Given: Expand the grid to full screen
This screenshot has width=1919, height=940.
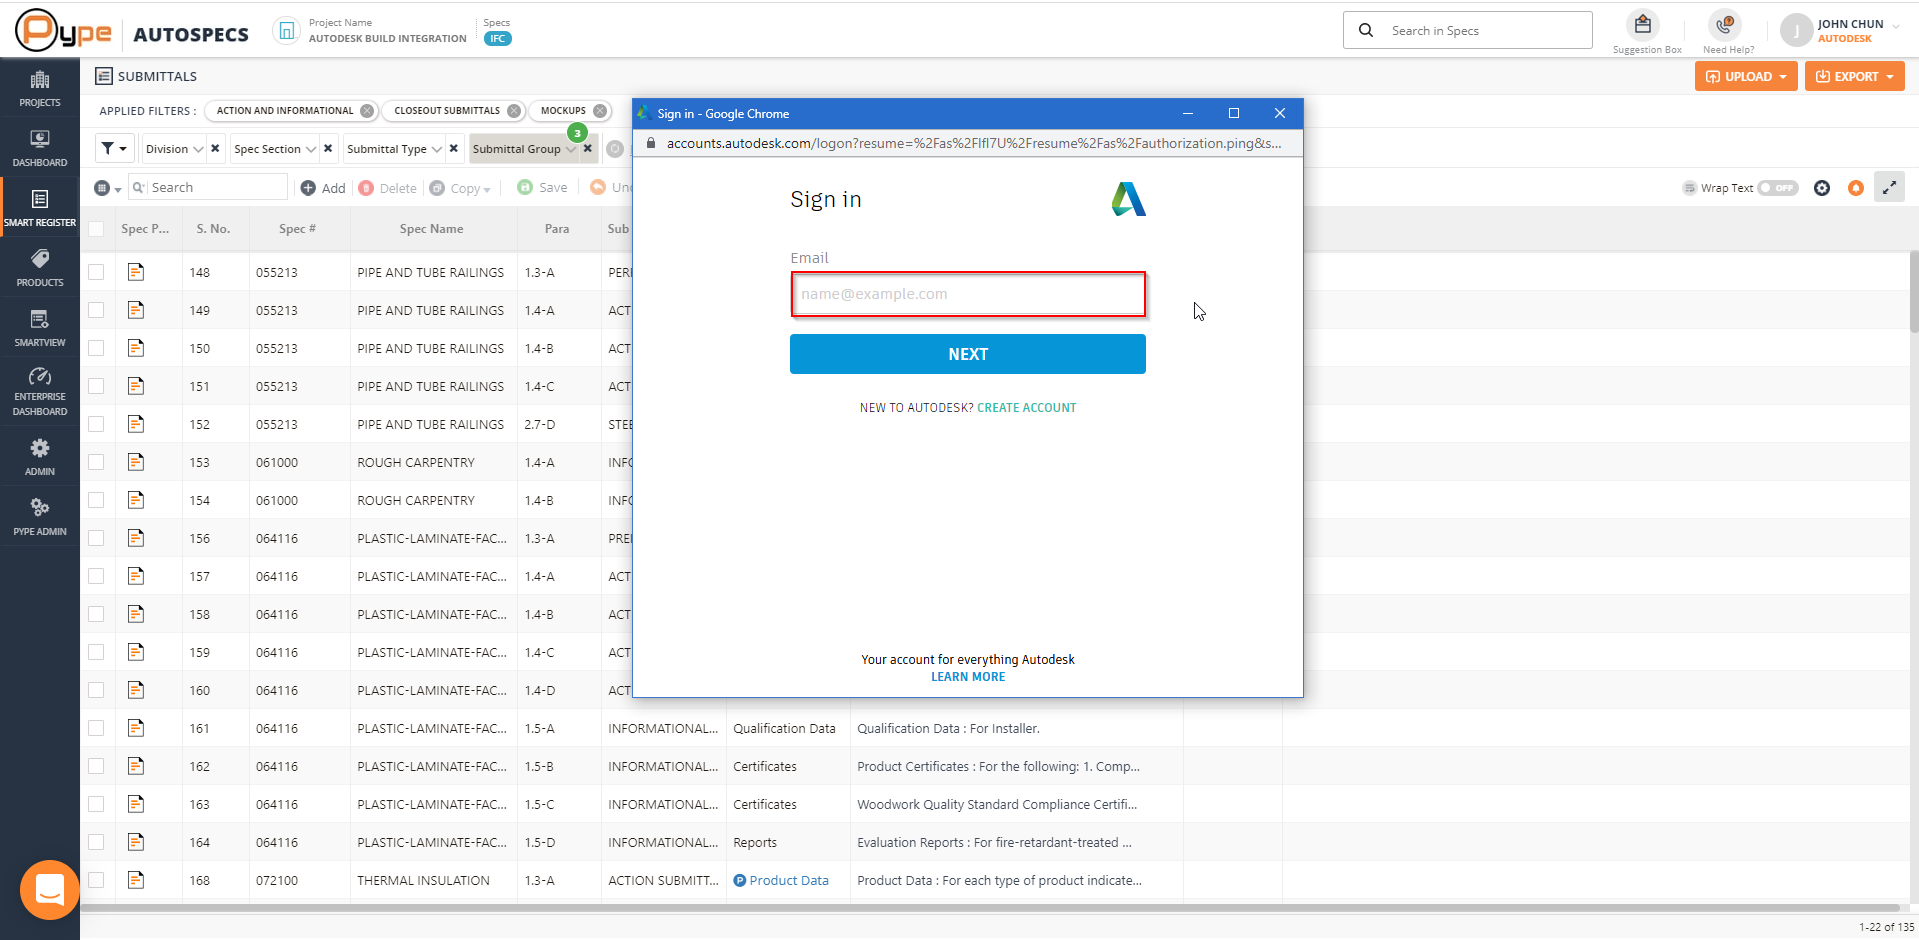Looking at the screenshot, I should [1889, 187].
